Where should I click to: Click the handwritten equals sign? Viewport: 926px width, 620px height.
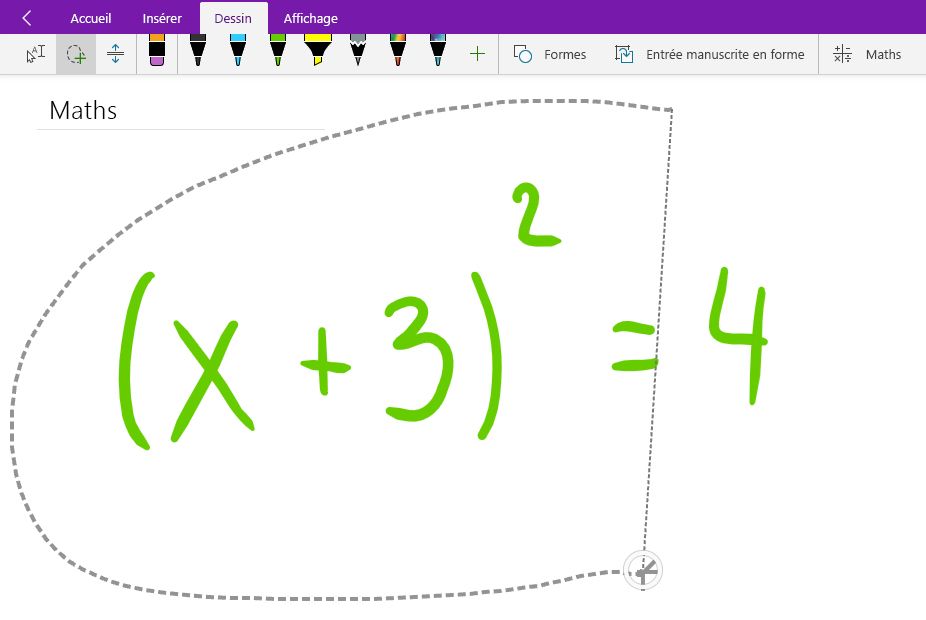pyautogui.click(x=635, y=345)
